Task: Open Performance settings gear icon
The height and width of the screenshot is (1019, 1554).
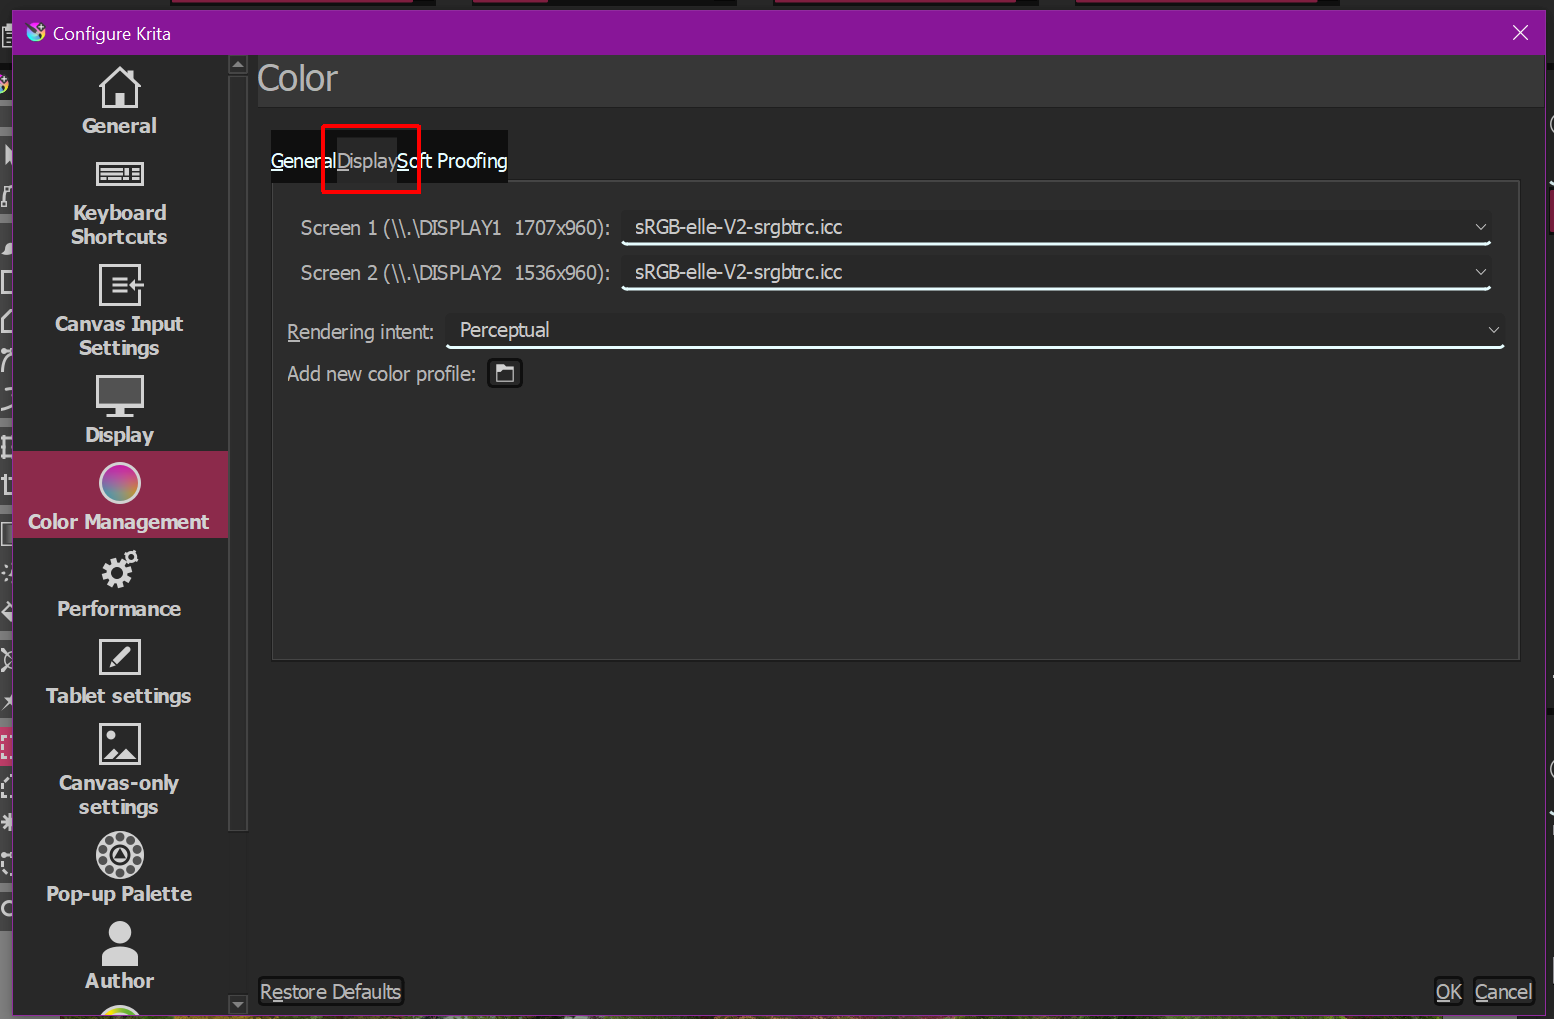Action: (119, 571)
